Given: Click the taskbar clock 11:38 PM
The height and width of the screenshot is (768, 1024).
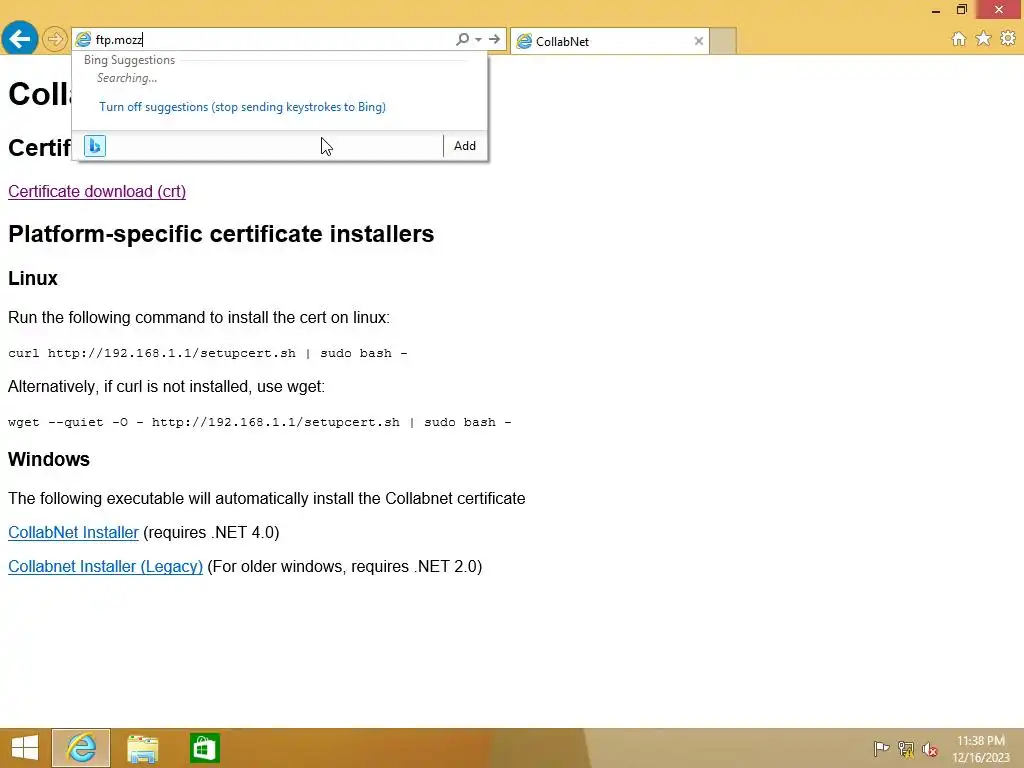Looking at the screenshot, I should (x=981, y=741).
